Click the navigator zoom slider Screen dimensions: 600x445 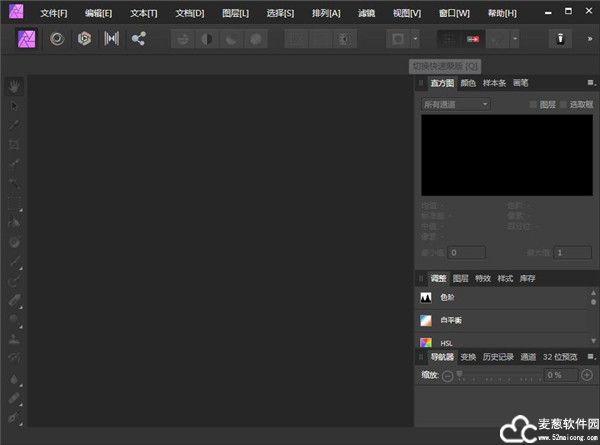point(497,375)
